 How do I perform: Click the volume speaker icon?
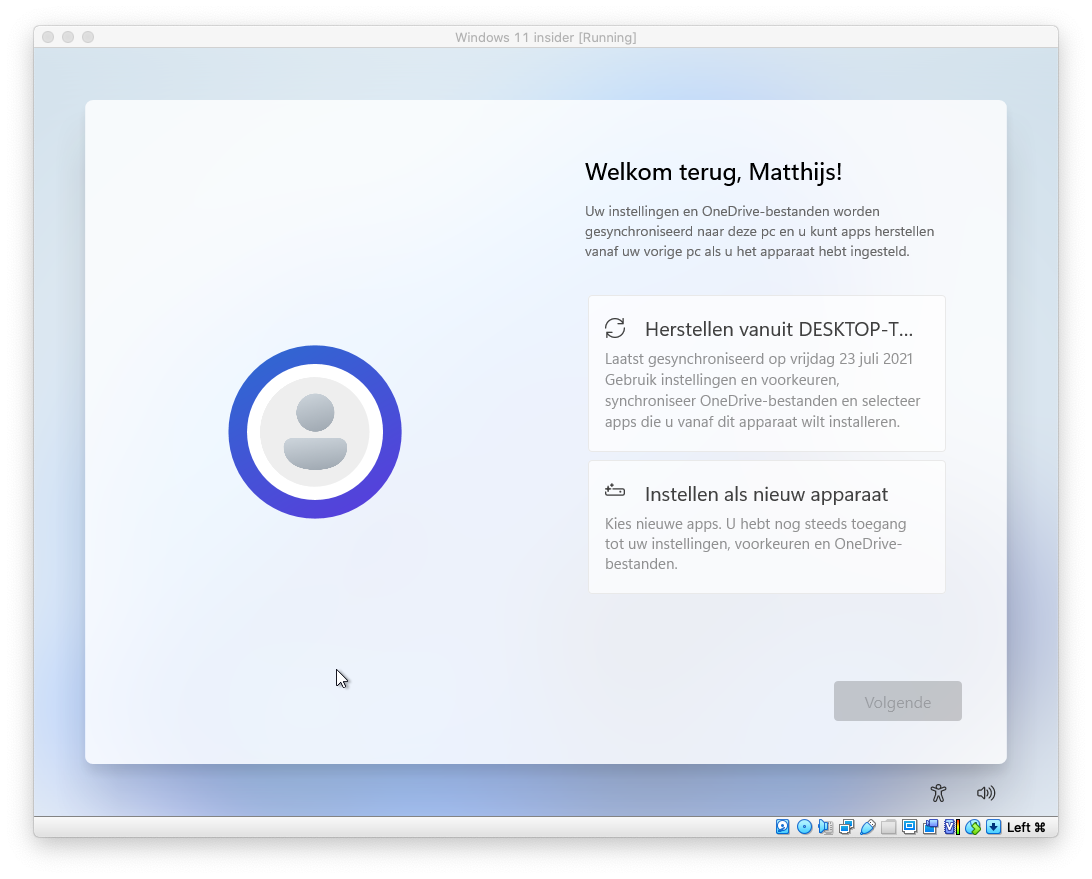986,793
